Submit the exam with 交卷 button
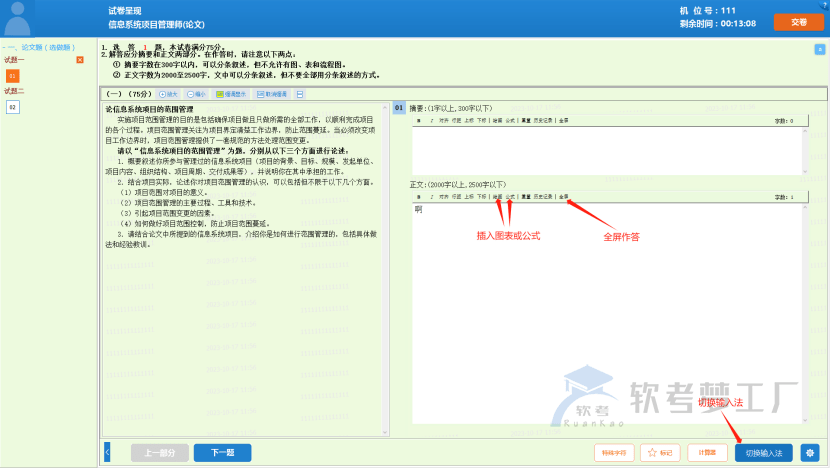Screen dimensions: 830x468 click(797, 21)
